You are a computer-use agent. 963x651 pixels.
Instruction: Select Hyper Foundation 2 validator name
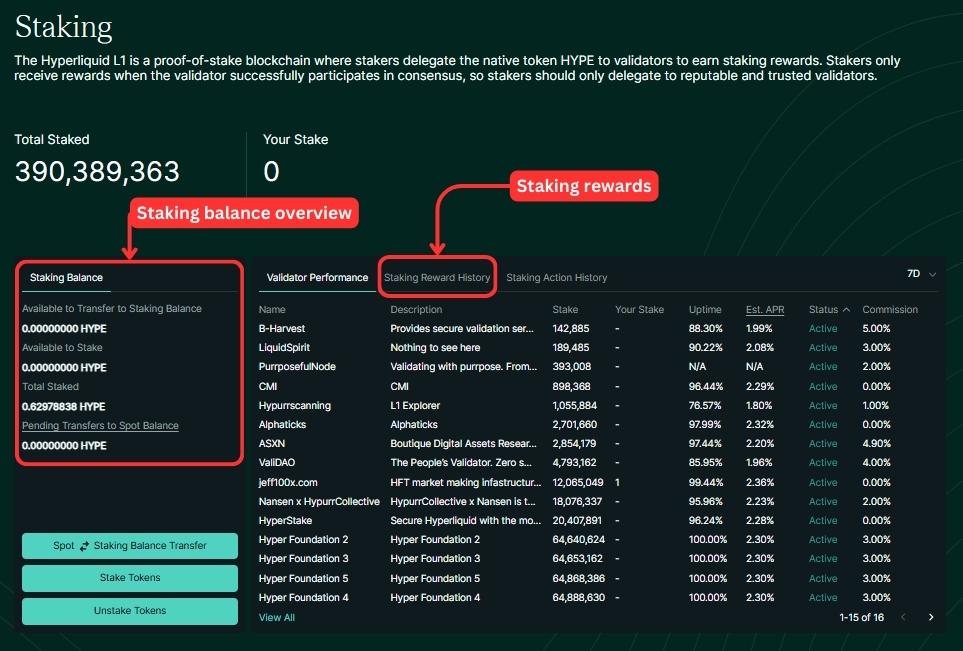pyautogui.click(x=303, y=540)
